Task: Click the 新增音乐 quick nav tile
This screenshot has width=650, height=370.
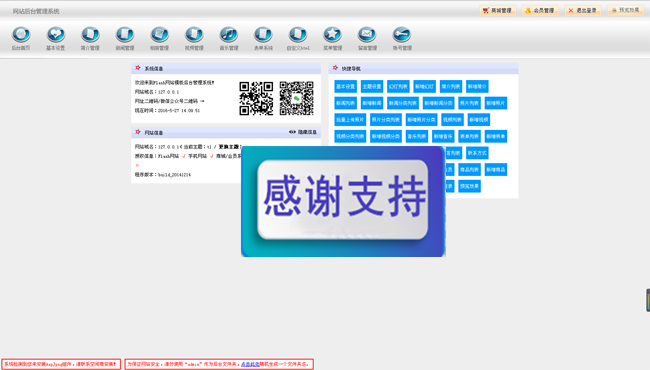Action: click(443, 136)
